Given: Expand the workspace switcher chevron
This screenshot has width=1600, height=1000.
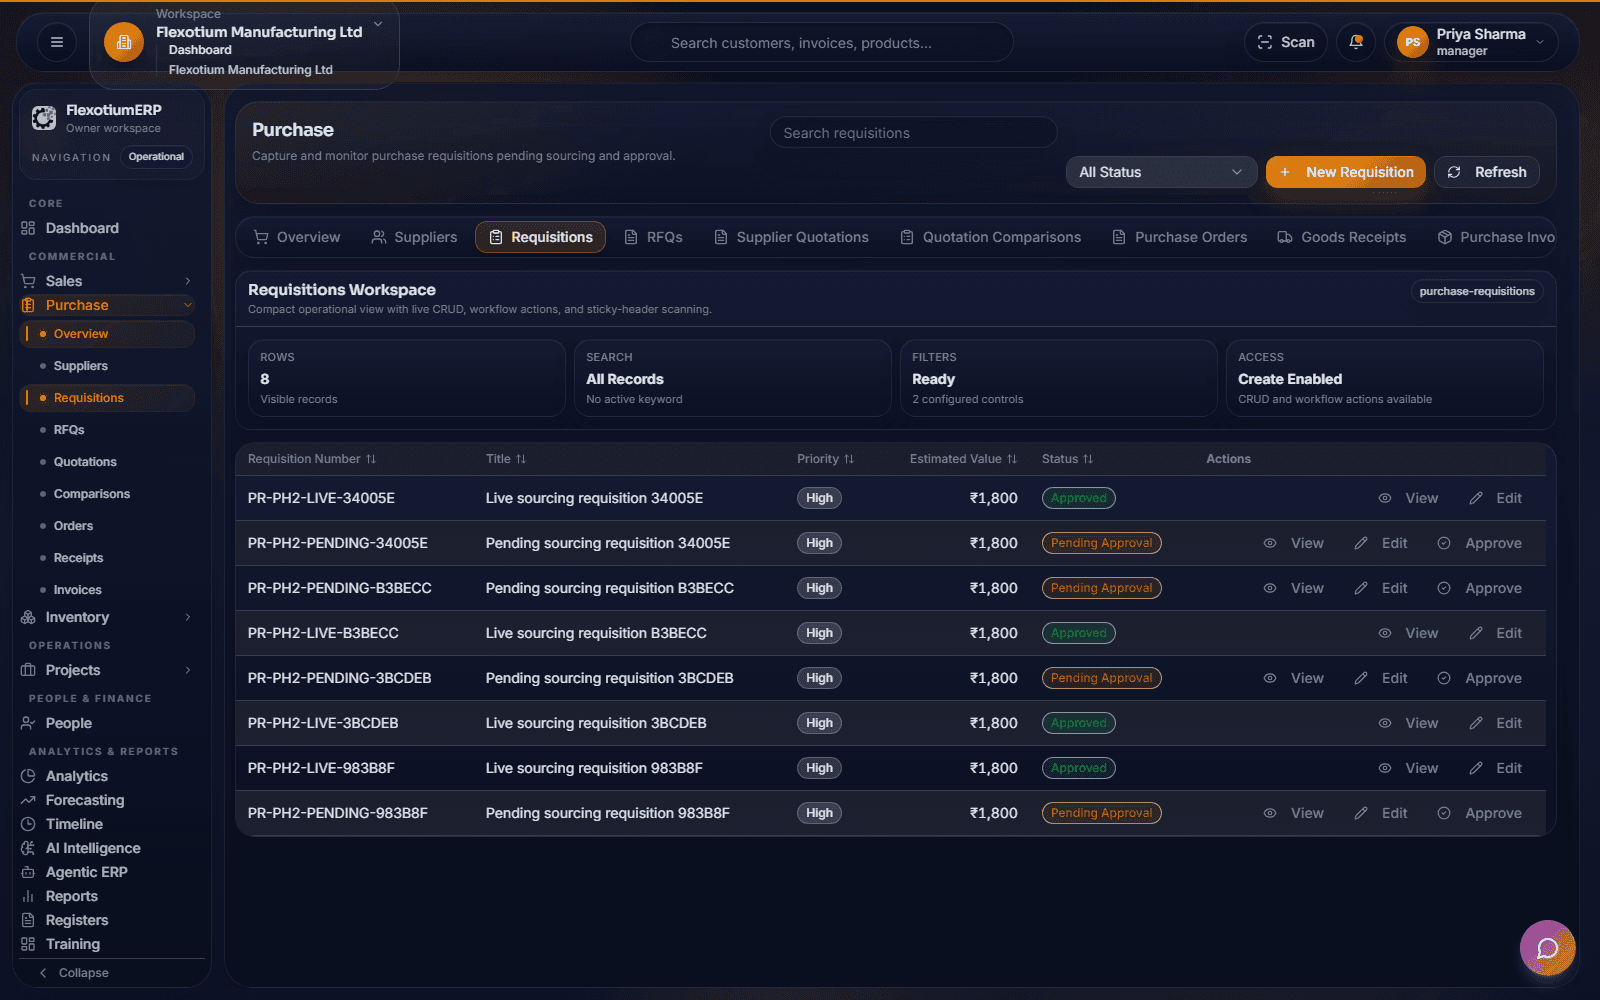Looking at the screenshot, I should coord(378,24).
